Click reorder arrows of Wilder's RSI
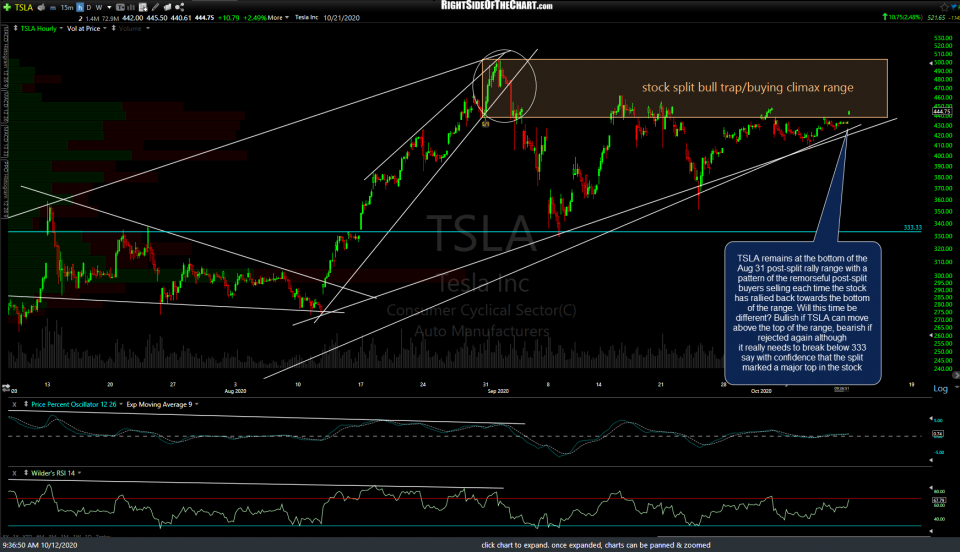This screenshot has height=552, width=960. [x=26, y=472]
